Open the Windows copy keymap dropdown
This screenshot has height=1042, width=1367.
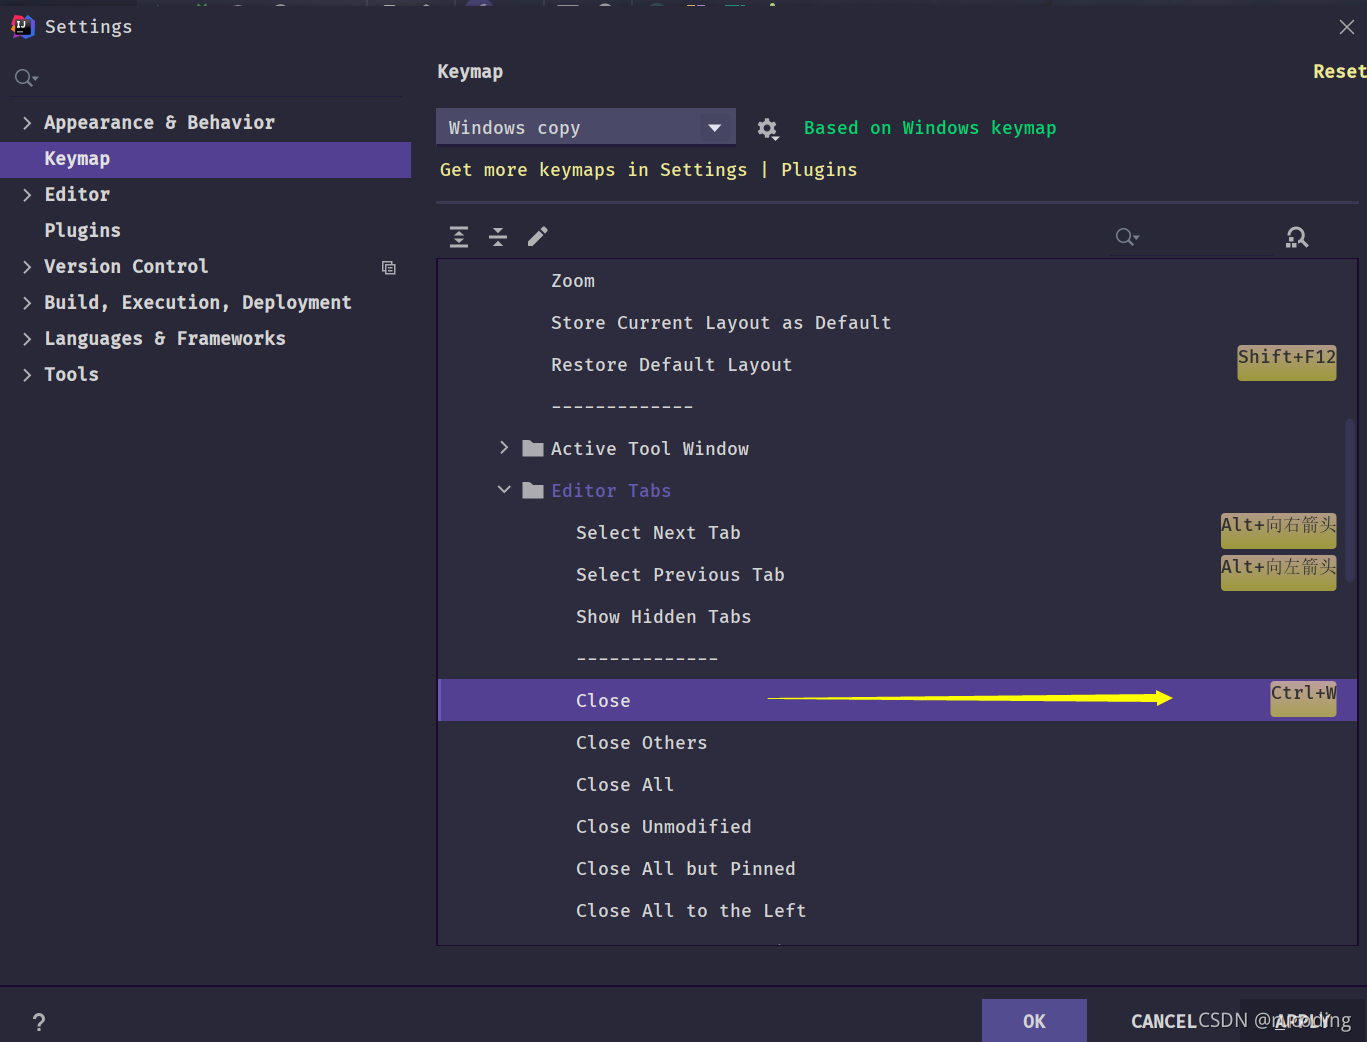(586, 128)
